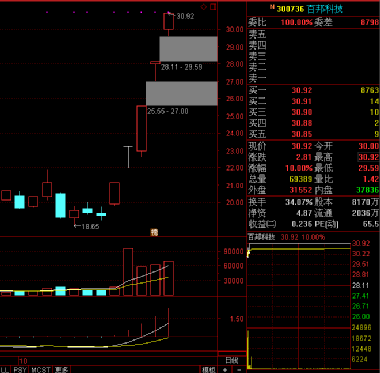
Task: Click the magenta arrow marker at 30.92 high
Action: 170,13
